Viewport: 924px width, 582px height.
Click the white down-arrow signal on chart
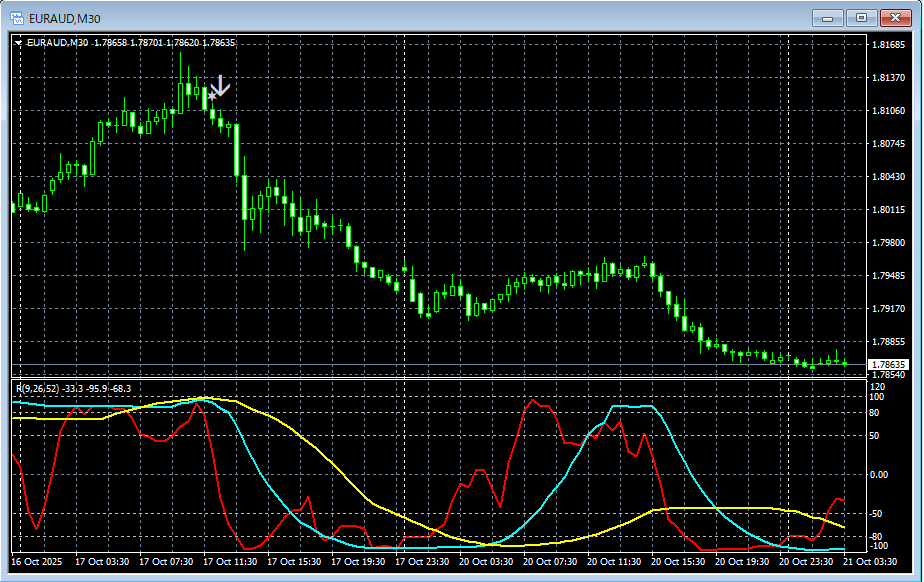(x=220, y=86)
